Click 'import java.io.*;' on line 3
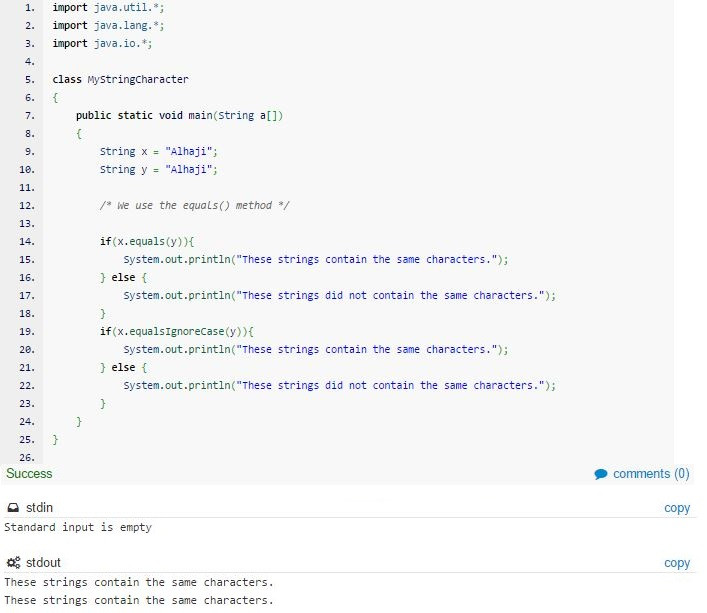The image size is (707, 613). [102, 44]
